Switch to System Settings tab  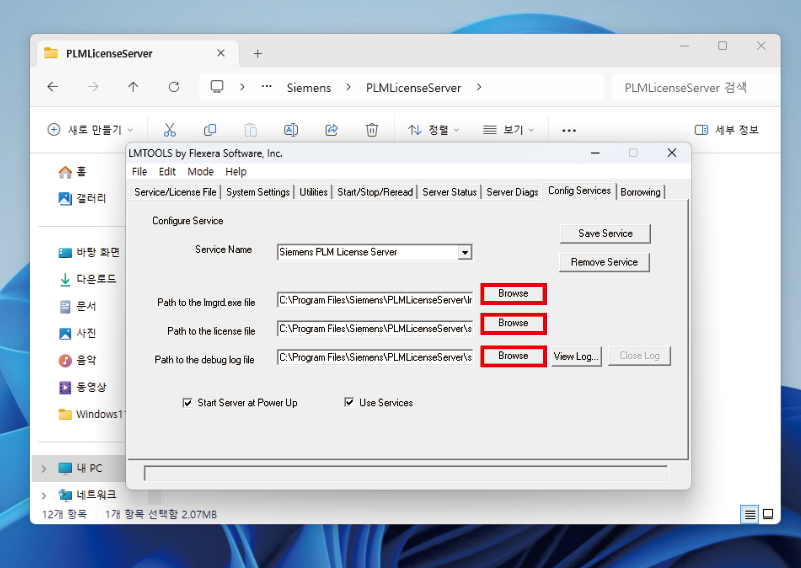(x=257, y=192)
